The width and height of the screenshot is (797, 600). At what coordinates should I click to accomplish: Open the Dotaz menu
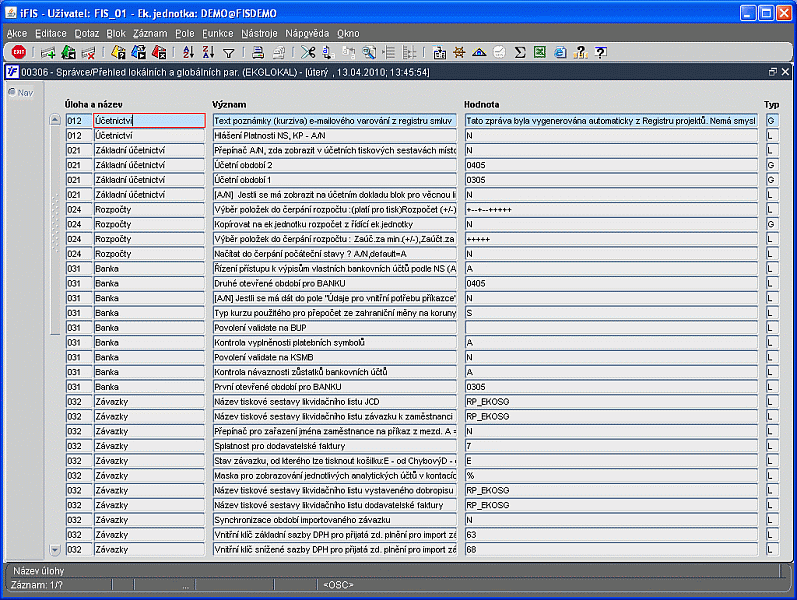click(87, 34)
